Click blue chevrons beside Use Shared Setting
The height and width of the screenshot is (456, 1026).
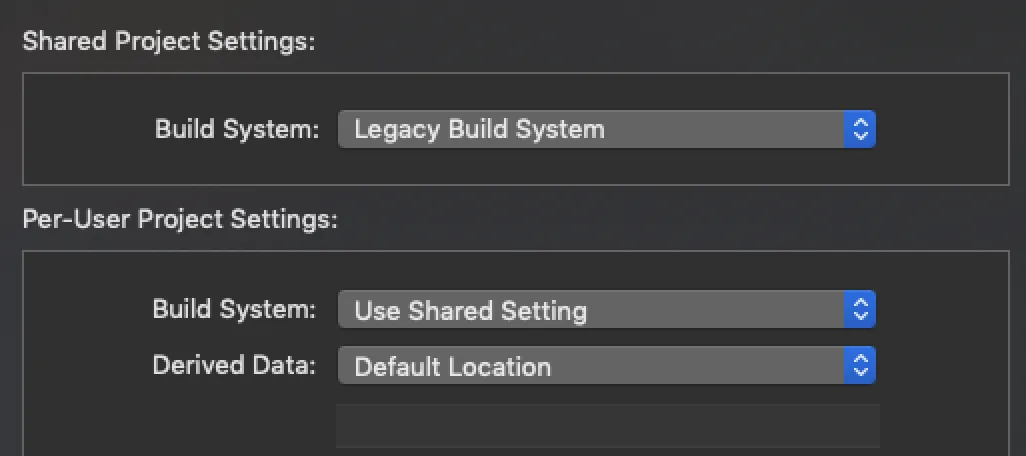pos(859,310)
